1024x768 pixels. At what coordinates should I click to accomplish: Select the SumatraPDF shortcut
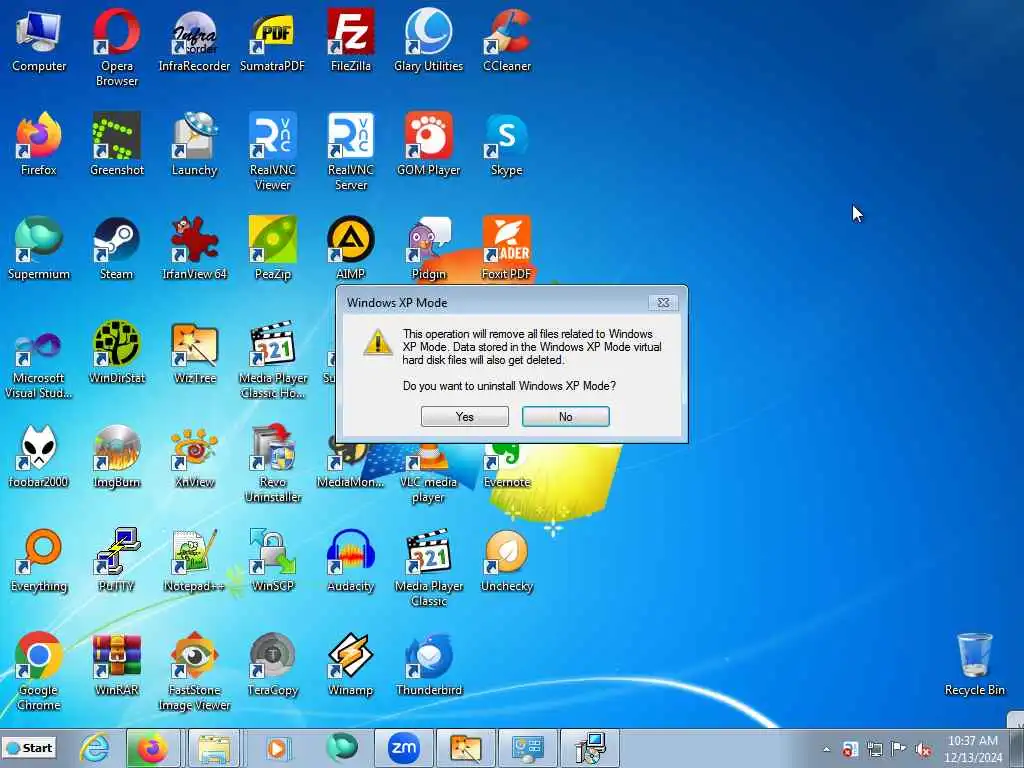[x=272, y=40]
